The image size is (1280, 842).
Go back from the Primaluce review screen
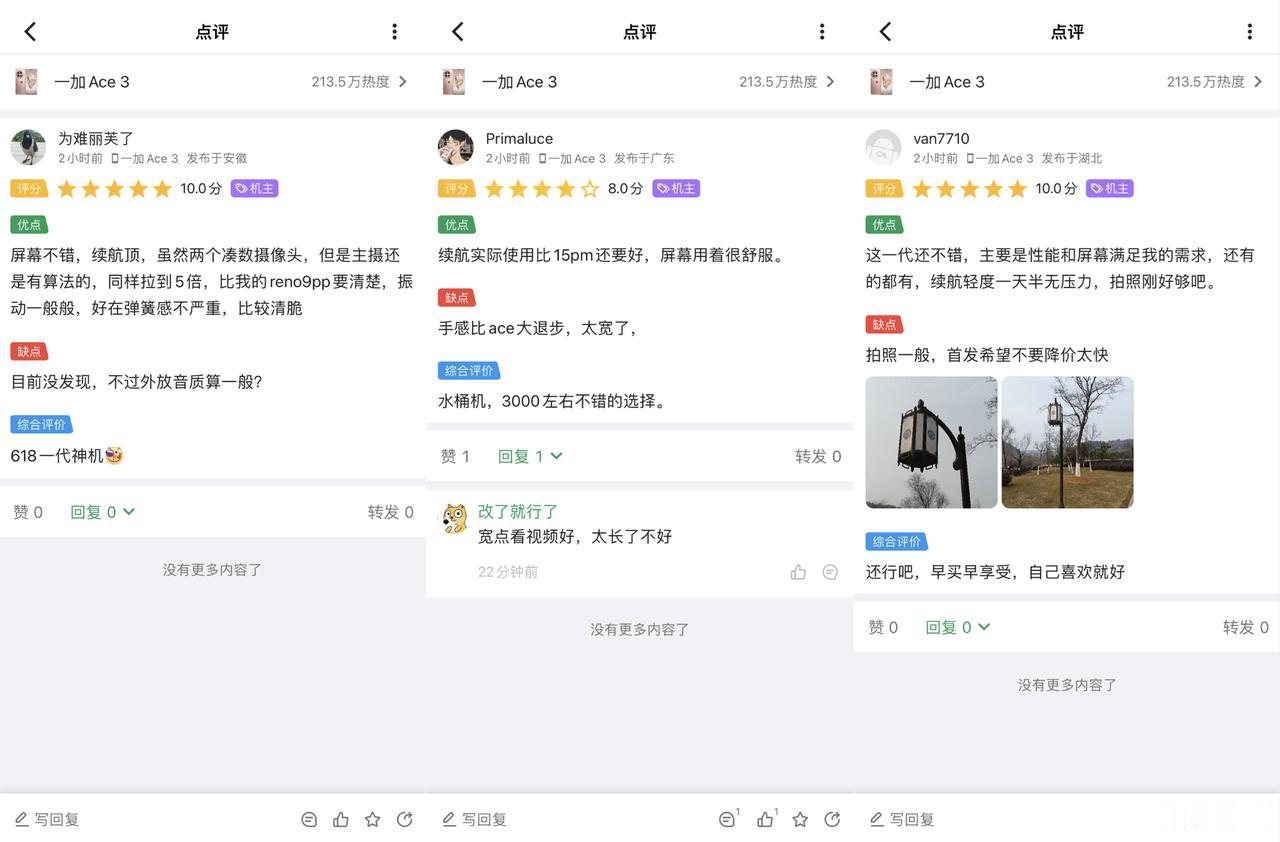458,32
